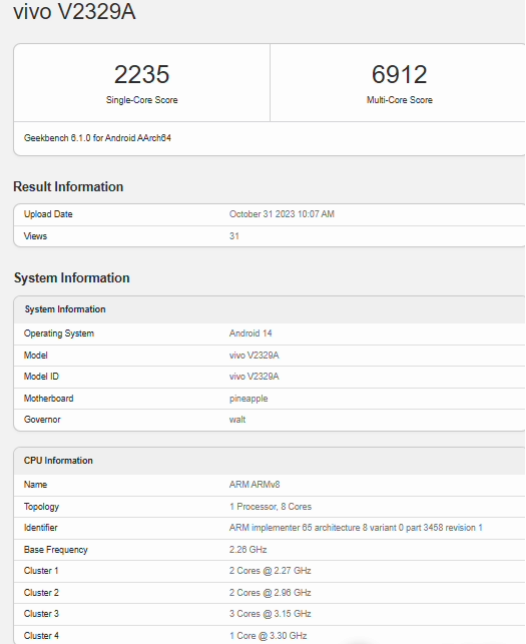Select the Single-Core Score label
Screen dimensions: 526x644
click(142, 100)
